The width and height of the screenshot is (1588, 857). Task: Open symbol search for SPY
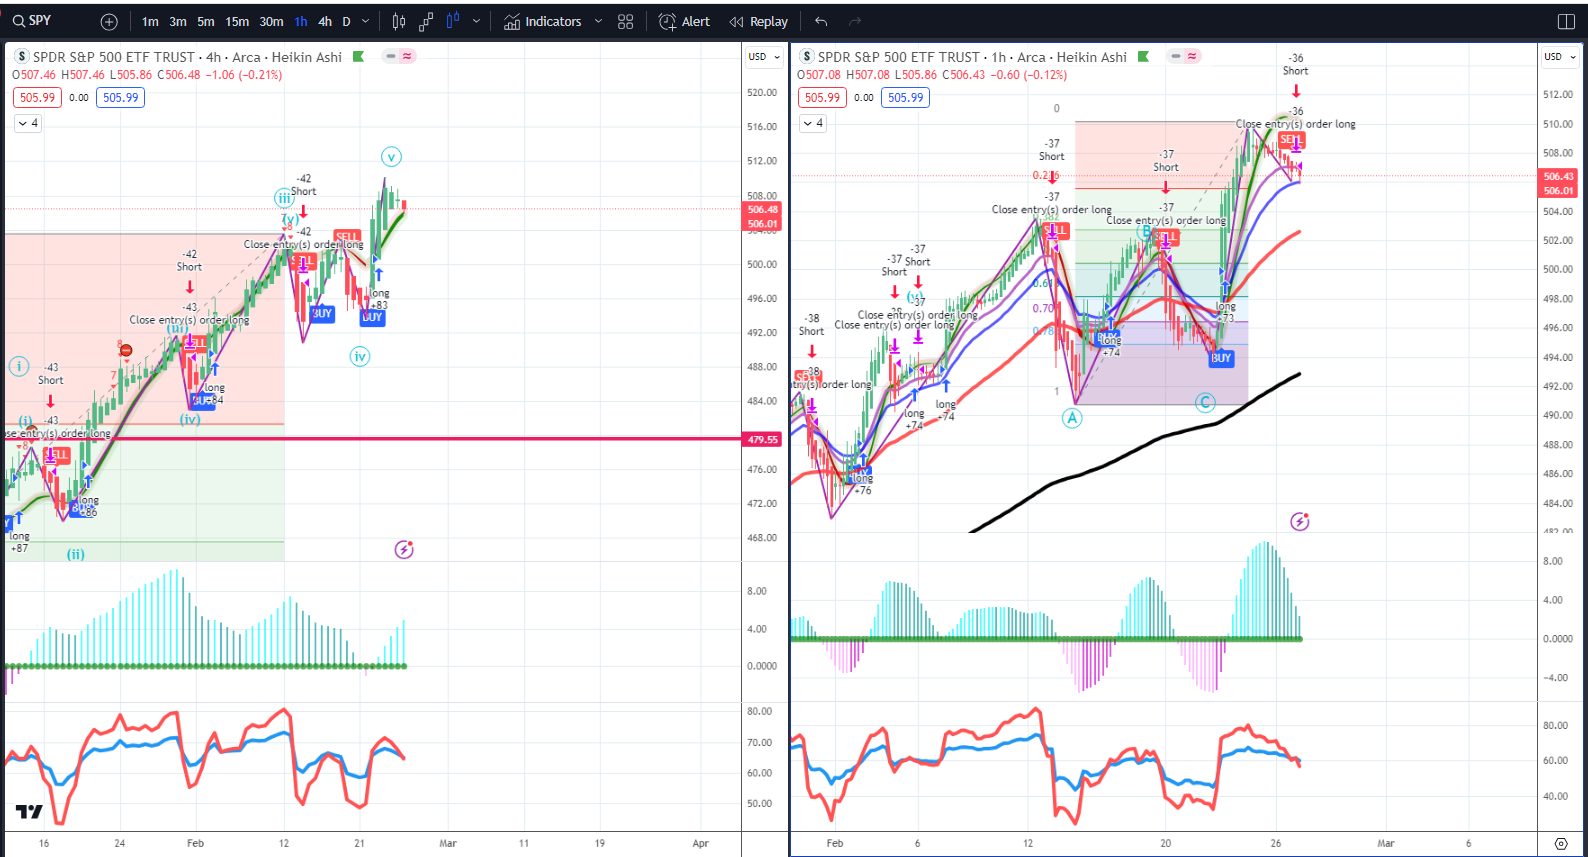tap(32, 21)
